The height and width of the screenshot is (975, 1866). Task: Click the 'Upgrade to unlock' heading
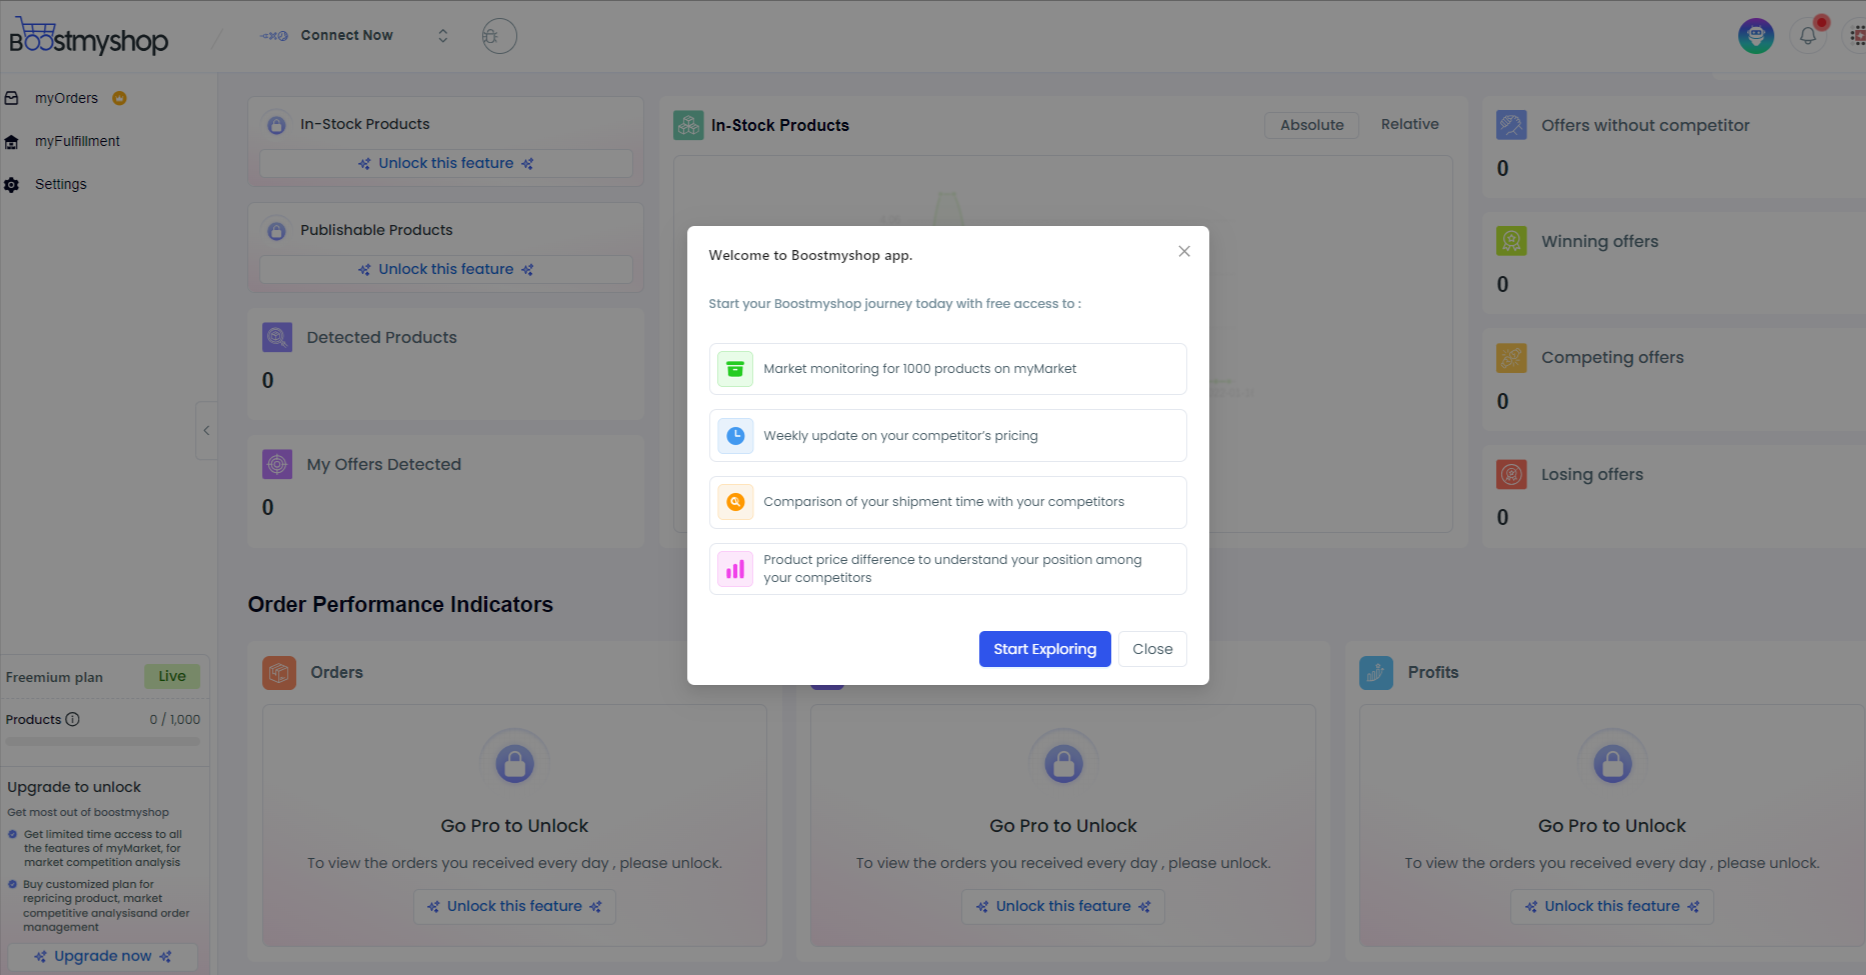coord(74,788)
